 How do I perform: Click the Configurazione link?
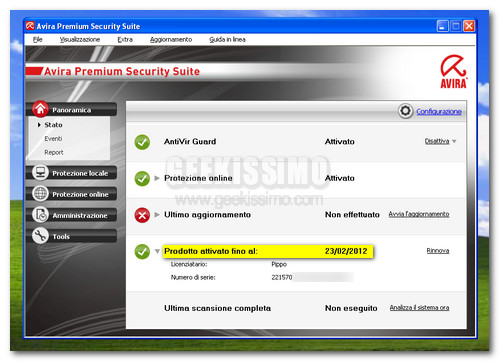pyautogui.click(x=439, y=111)
